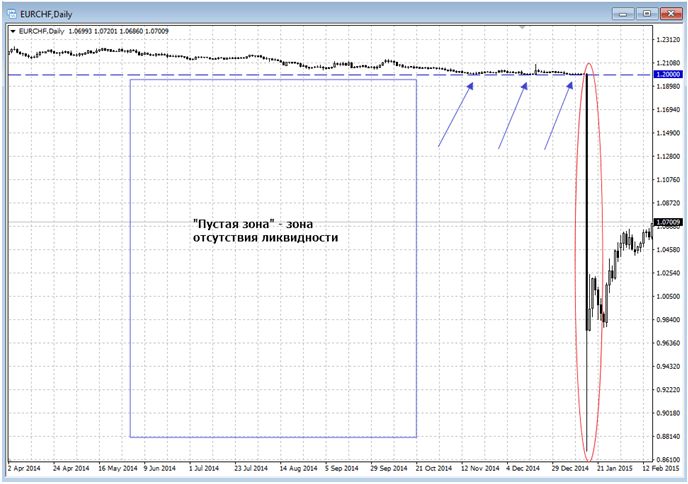Close the EURCHF,Daily chart window
Screen dimensions: 688x484
pos(670,12)
